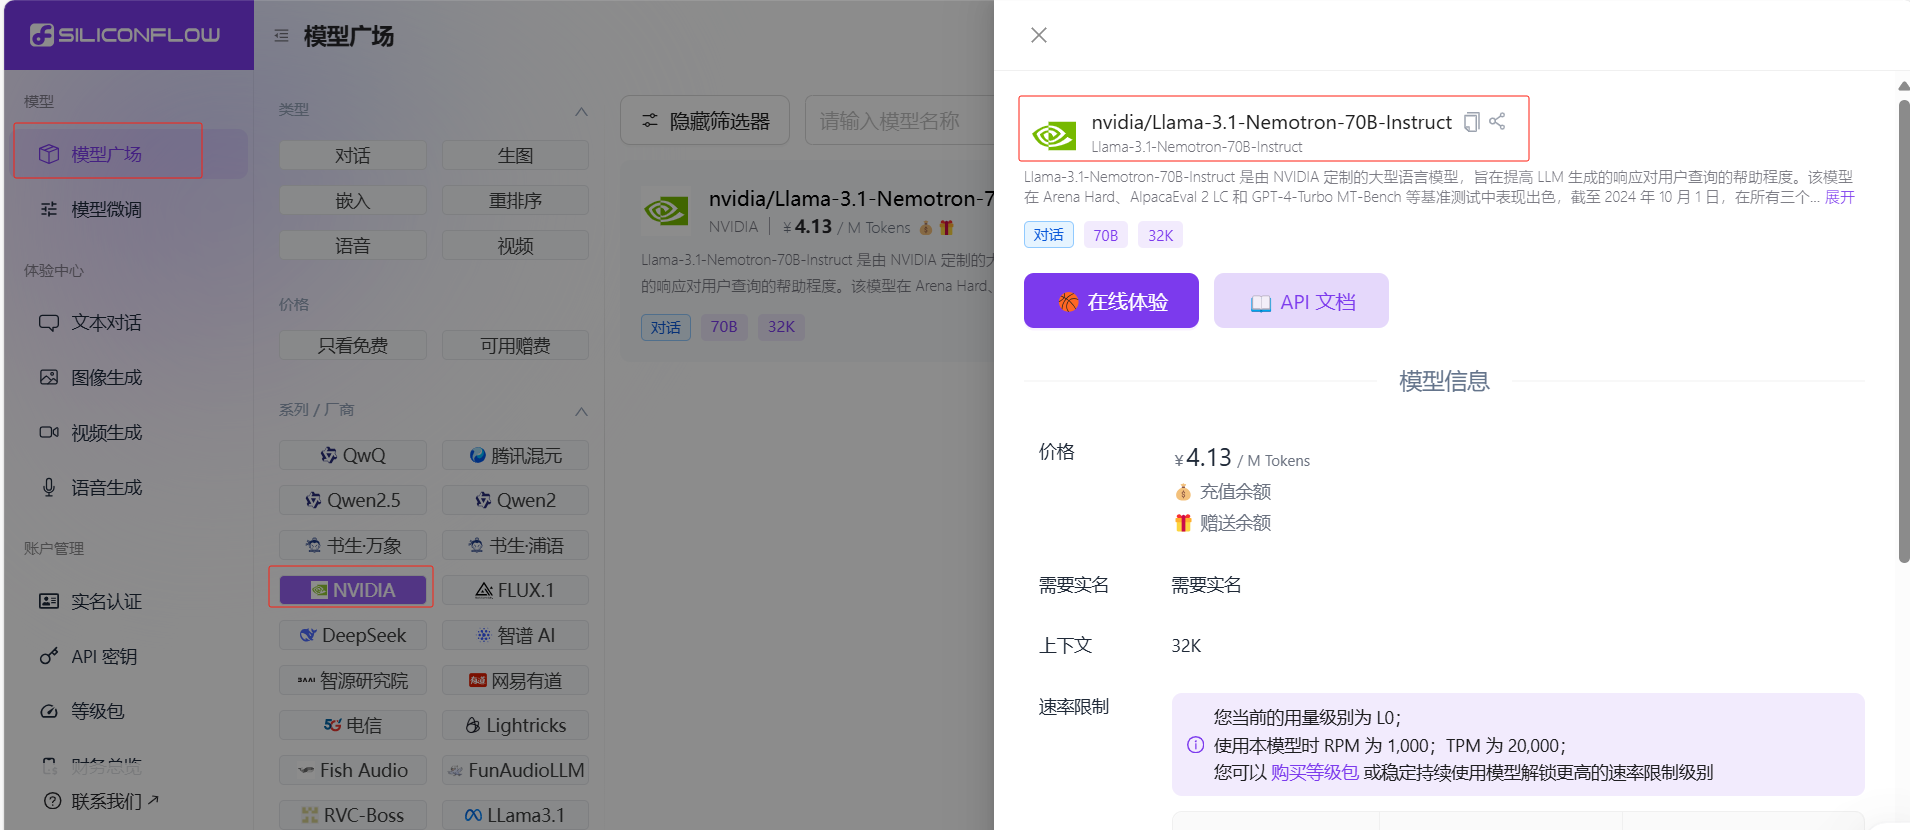Select the RVC-Boss vendor filter
1910x830 pixels.
(x=353, y=815)
